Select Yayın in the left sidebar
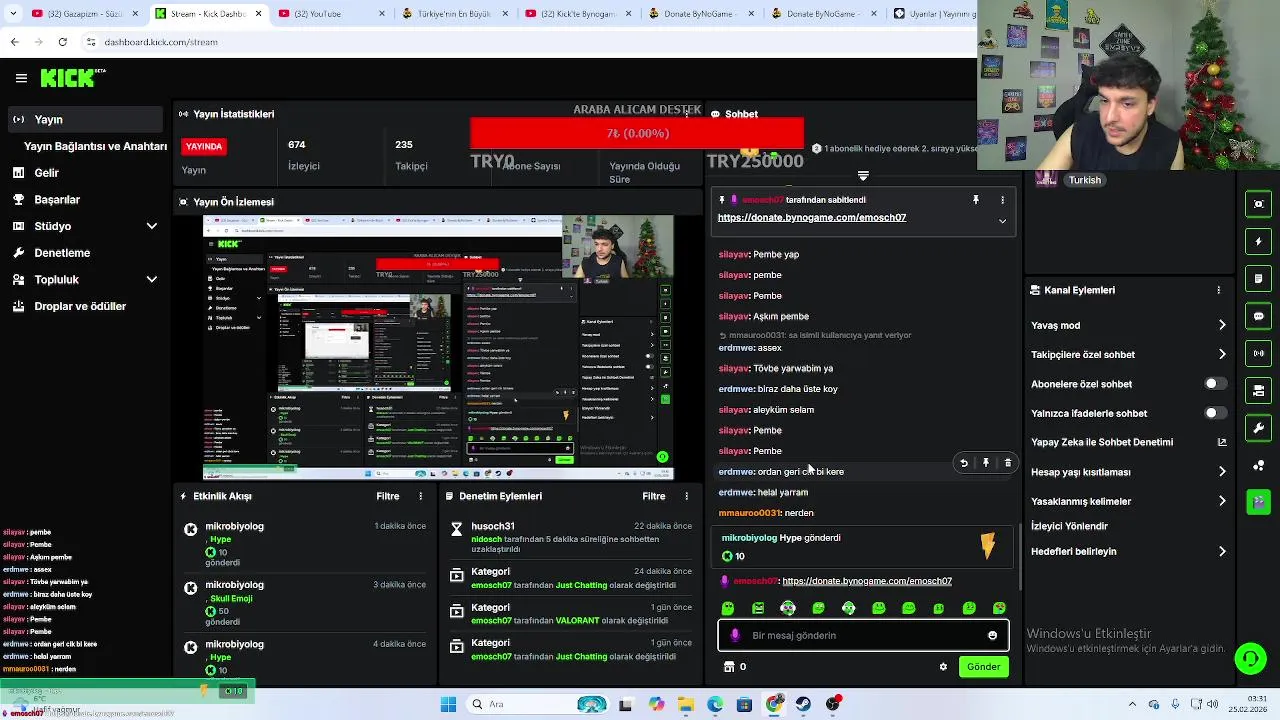The image size is (1280, 720). point(83,119)
